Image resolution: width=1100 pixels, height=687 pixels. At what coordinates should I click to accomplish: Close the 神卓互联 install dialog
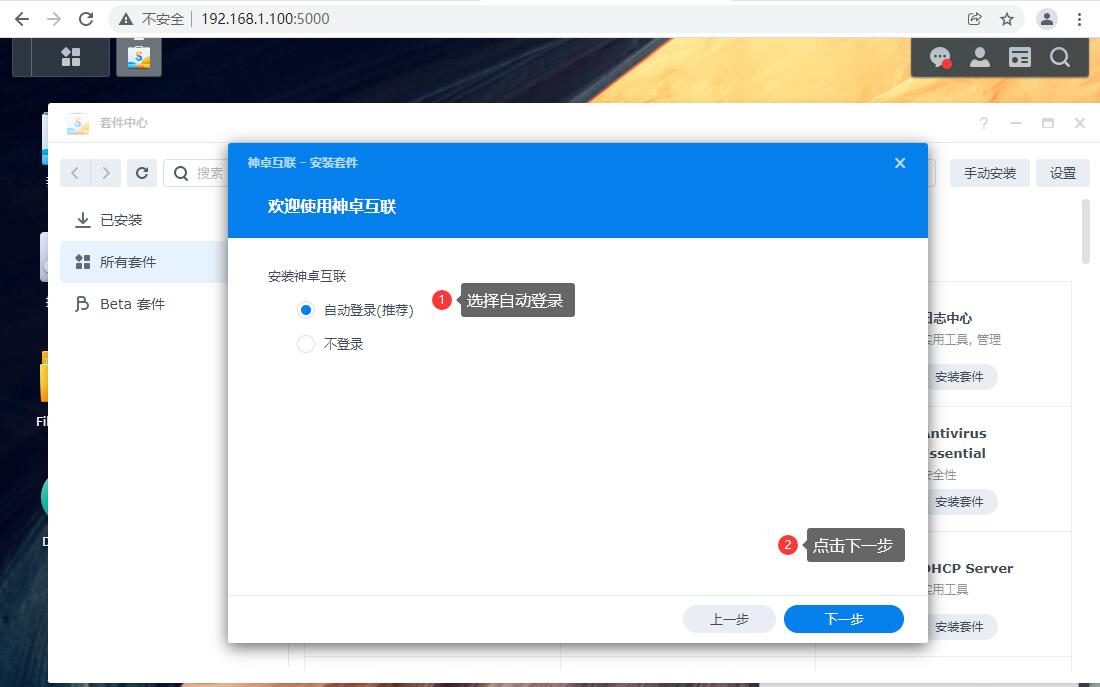click(900, 163)
